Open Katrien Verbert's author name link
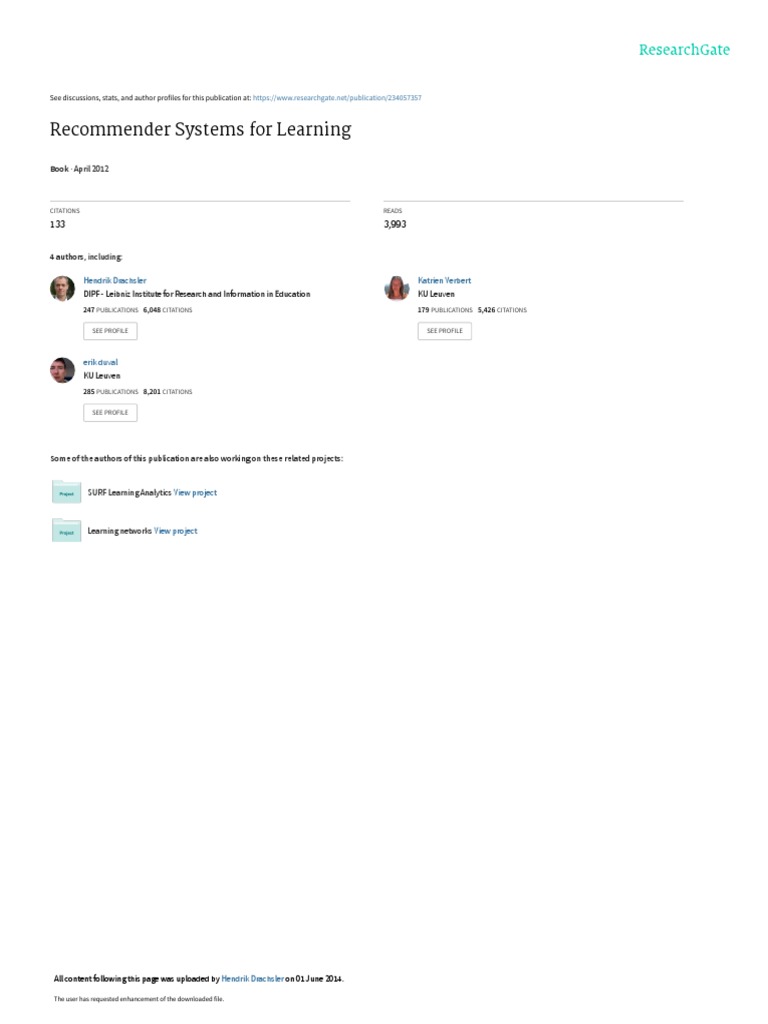The height and width of the screenshot is (1024, 768). click(444, 280)
